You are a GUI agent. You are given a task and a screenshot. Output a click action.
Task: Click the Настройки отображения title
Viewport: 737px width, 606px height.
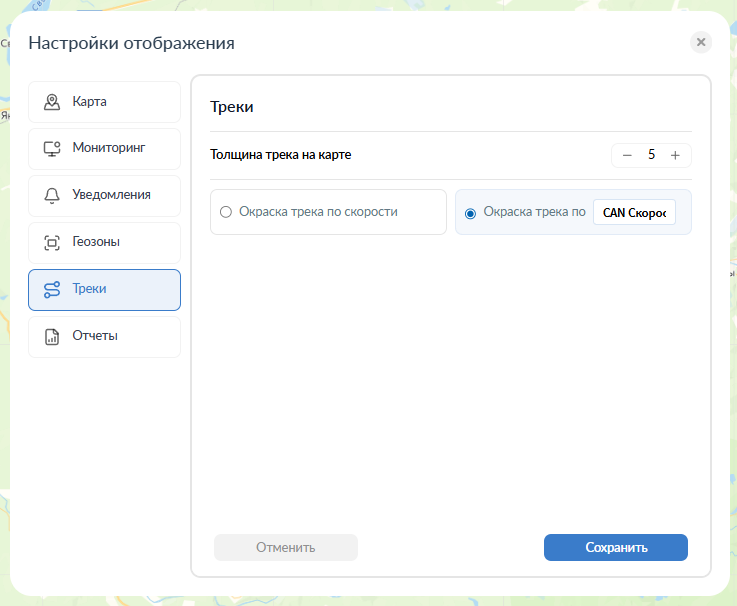click(132, 43)
